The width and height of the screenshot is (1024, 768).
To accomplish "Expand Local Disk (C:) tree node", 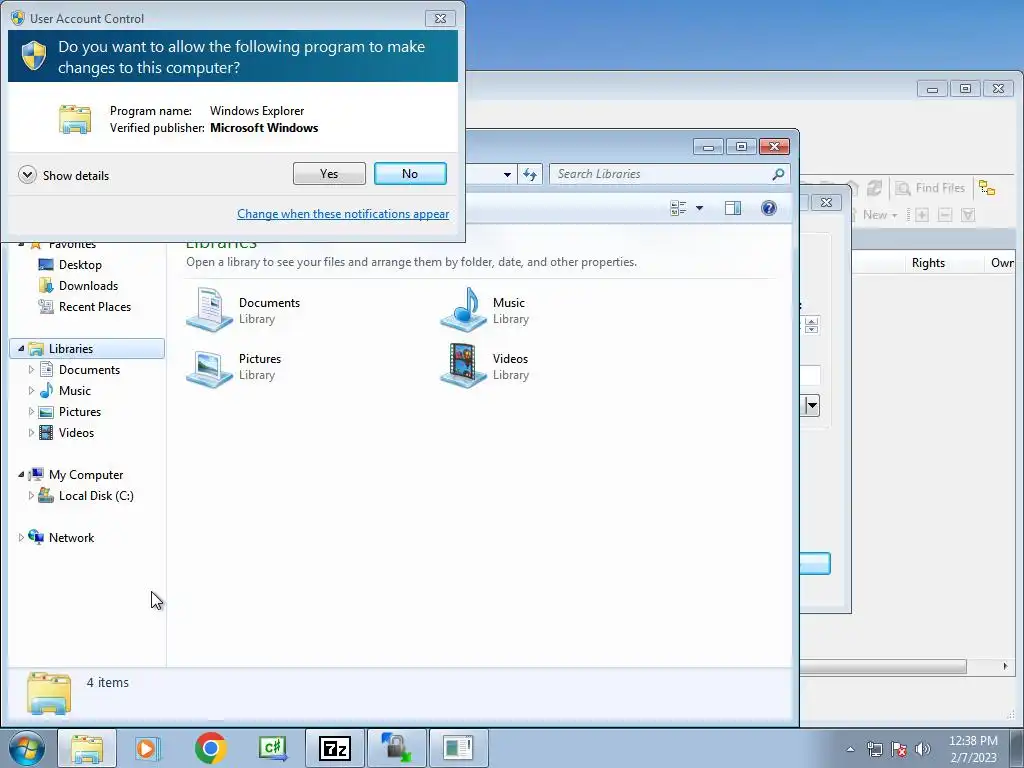I will coord(31,496).
